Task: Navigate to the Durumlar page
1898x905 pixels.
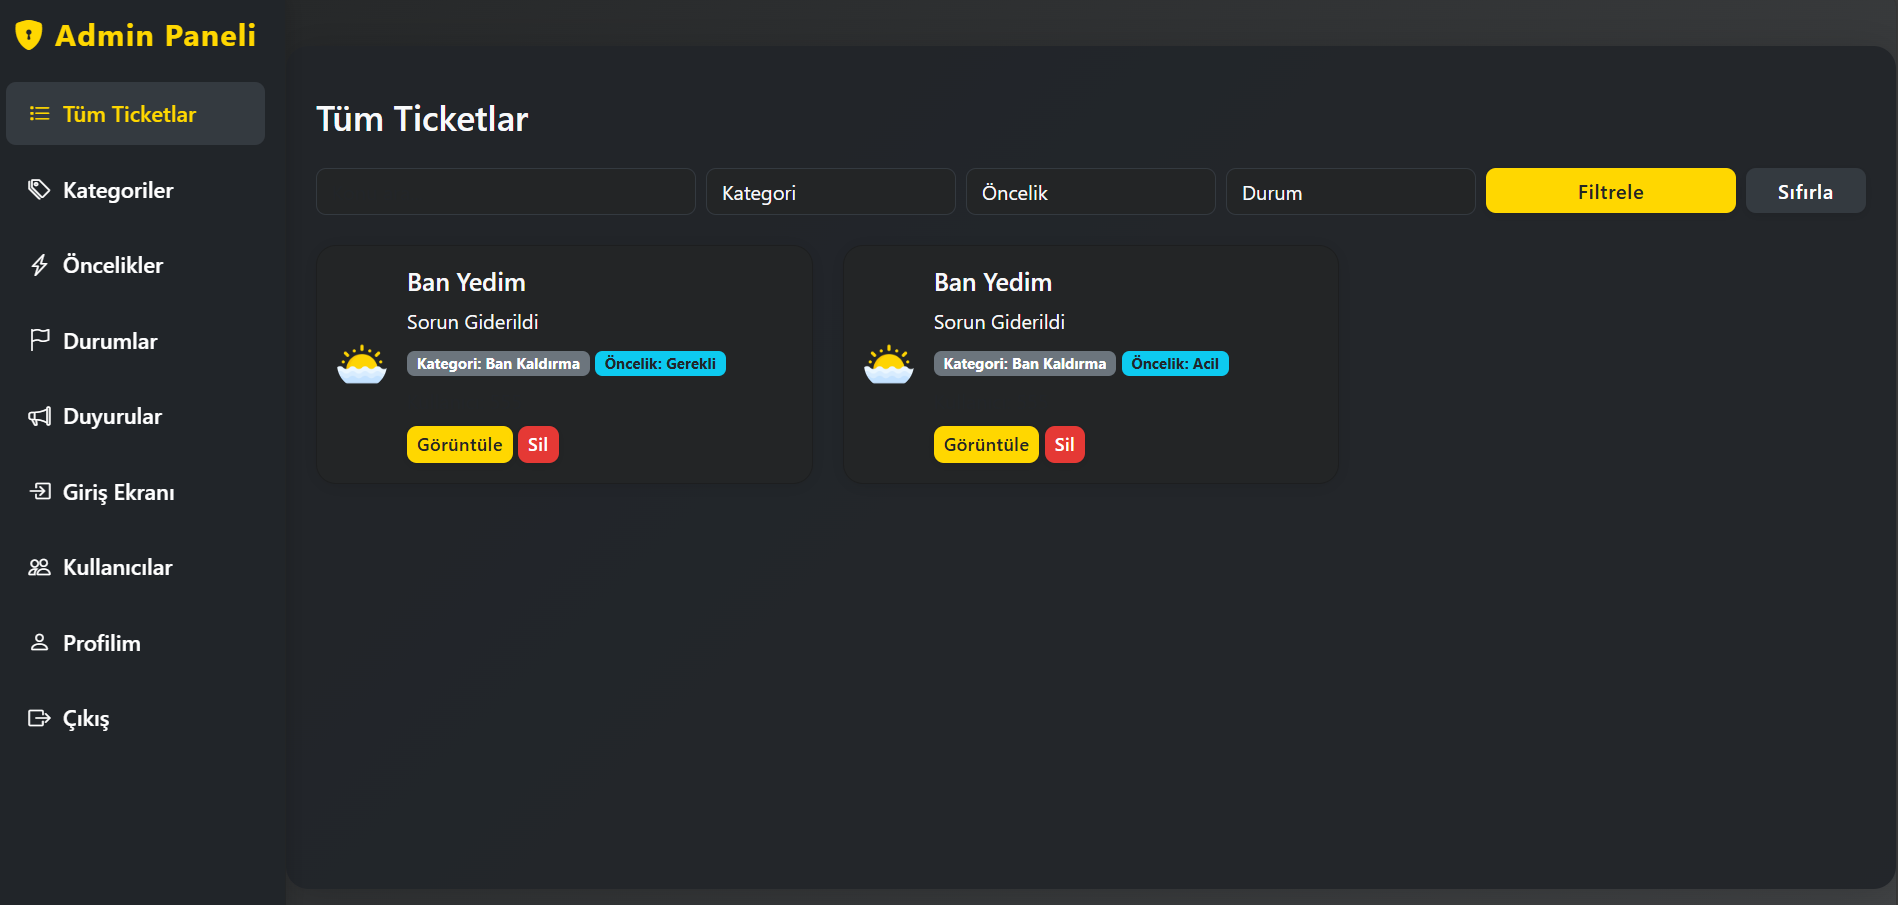Action: click(x=135, y=341)
